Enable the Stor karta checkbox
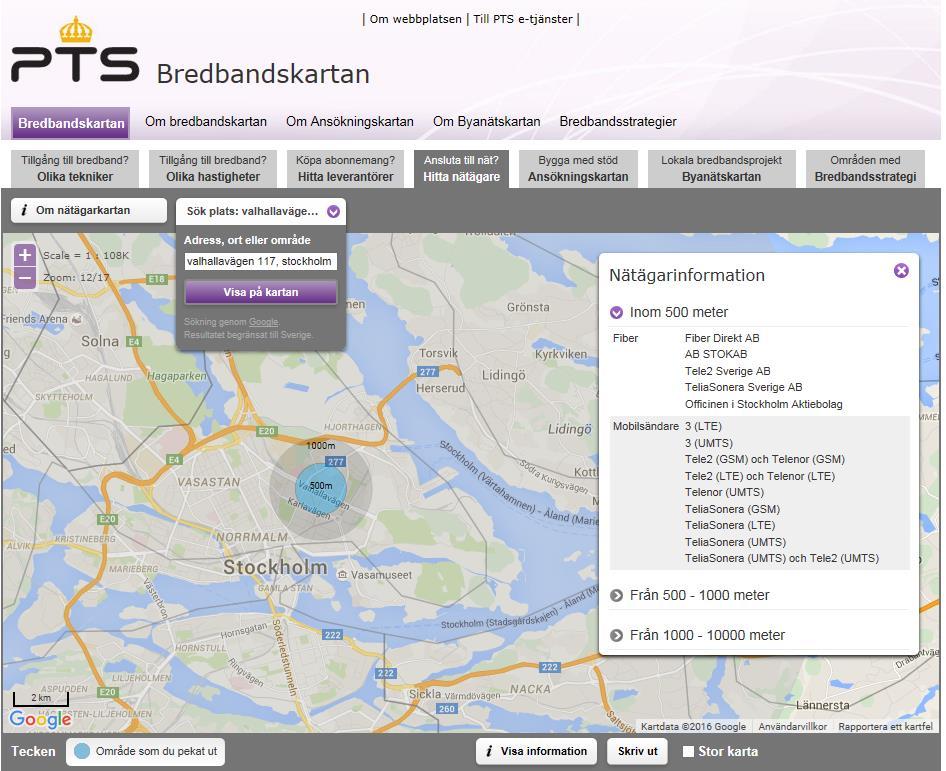This screenshot has width=946, height=771. (688, 751)
